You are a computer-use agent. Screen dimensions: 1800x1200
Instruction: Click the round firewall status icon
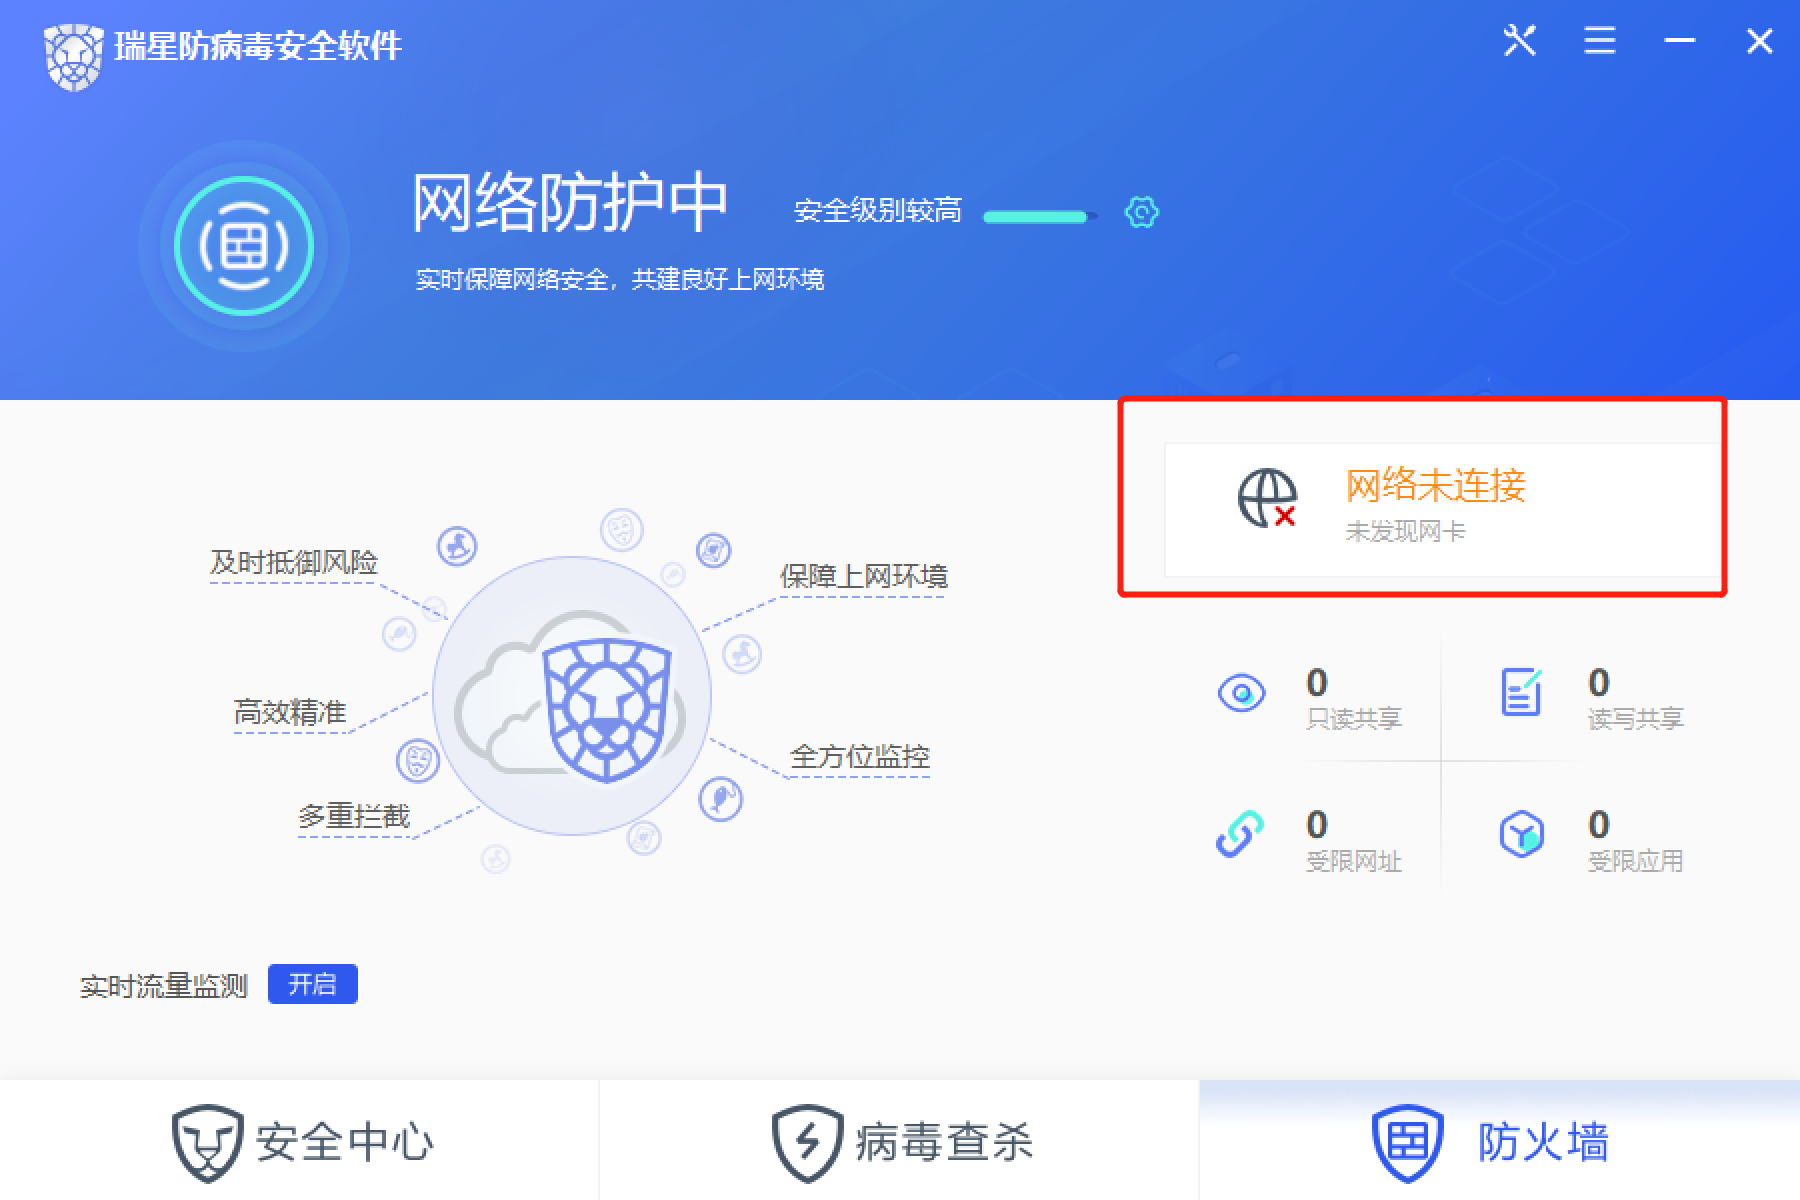pos(244,246)
